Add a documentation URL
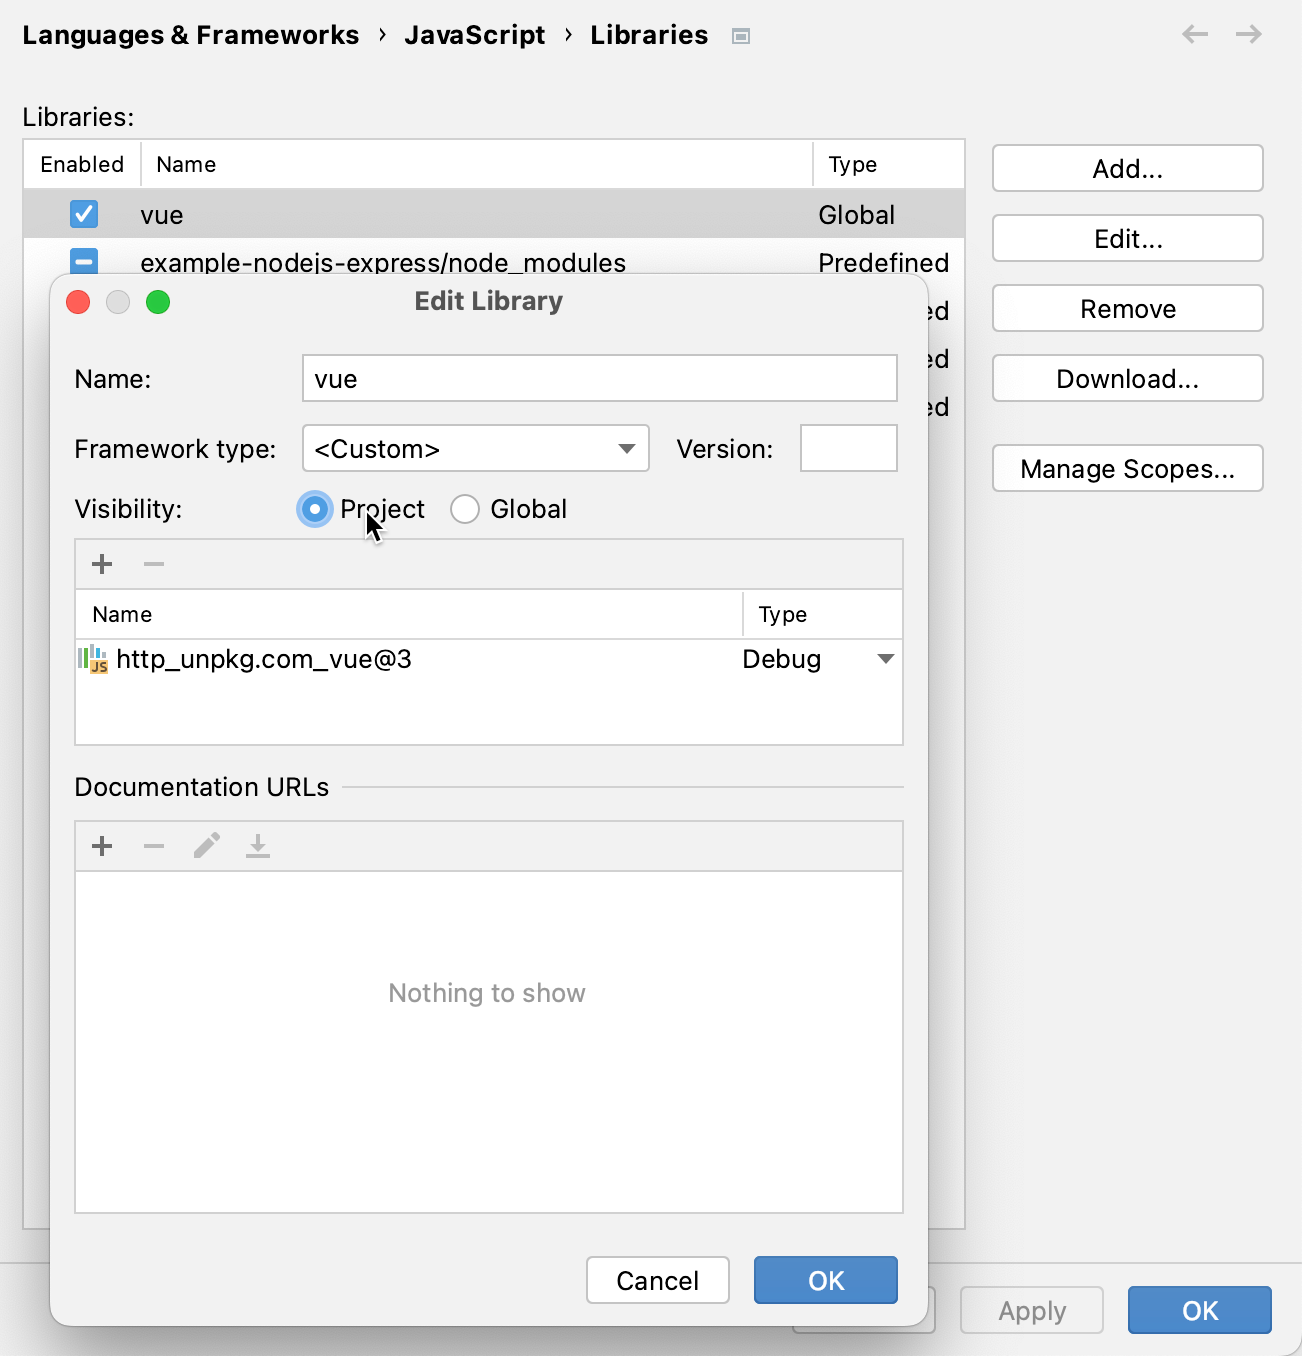1302x1356 pixels. [101, 846]
